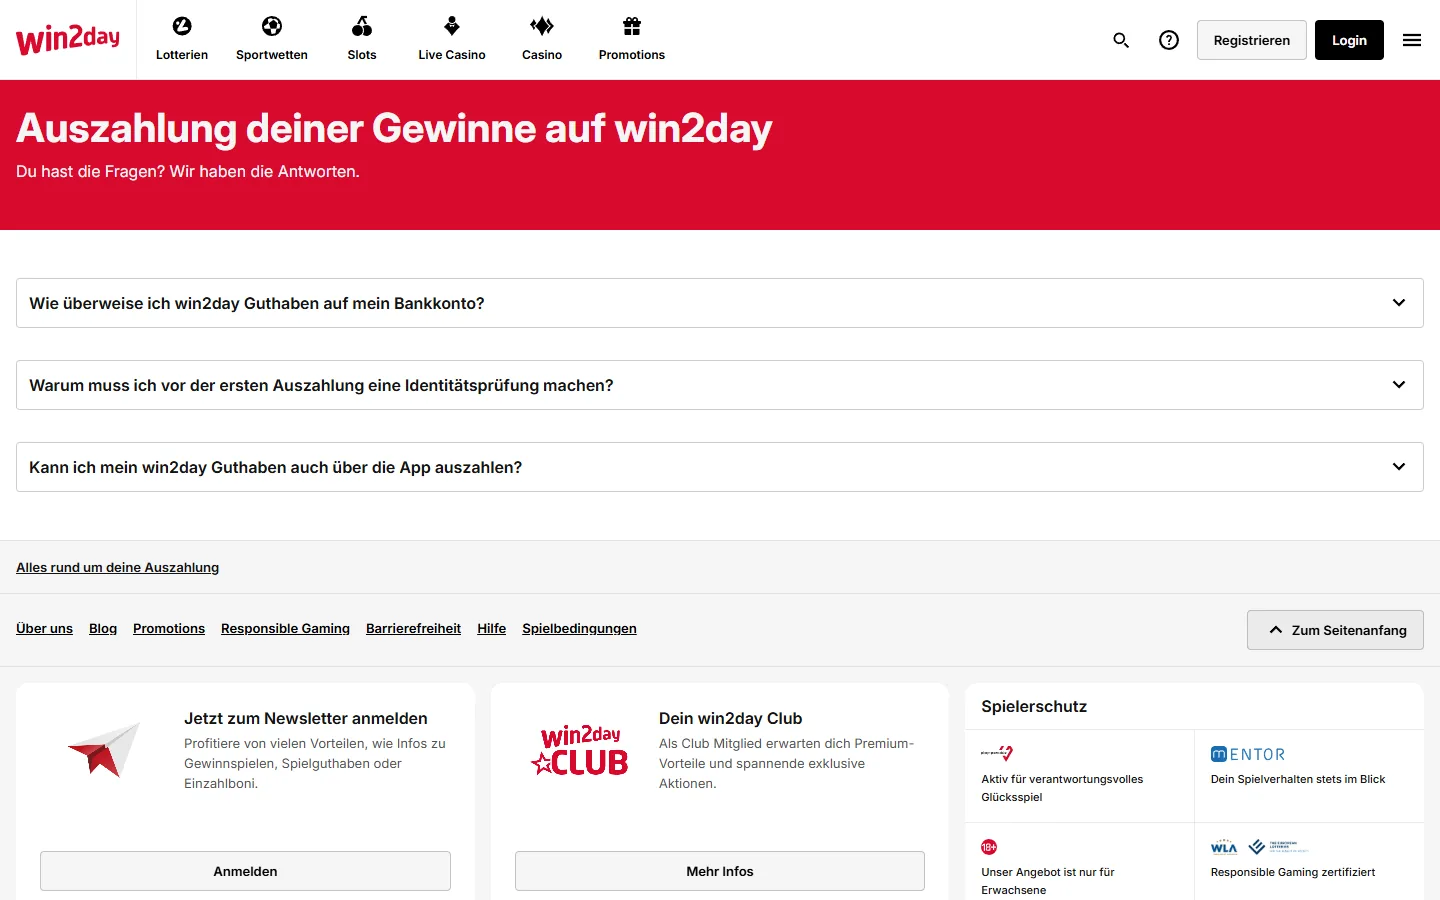Expand the bank account transfer question
The width and height of the screenshot is (1440, 900).
[x=720, y=303]
